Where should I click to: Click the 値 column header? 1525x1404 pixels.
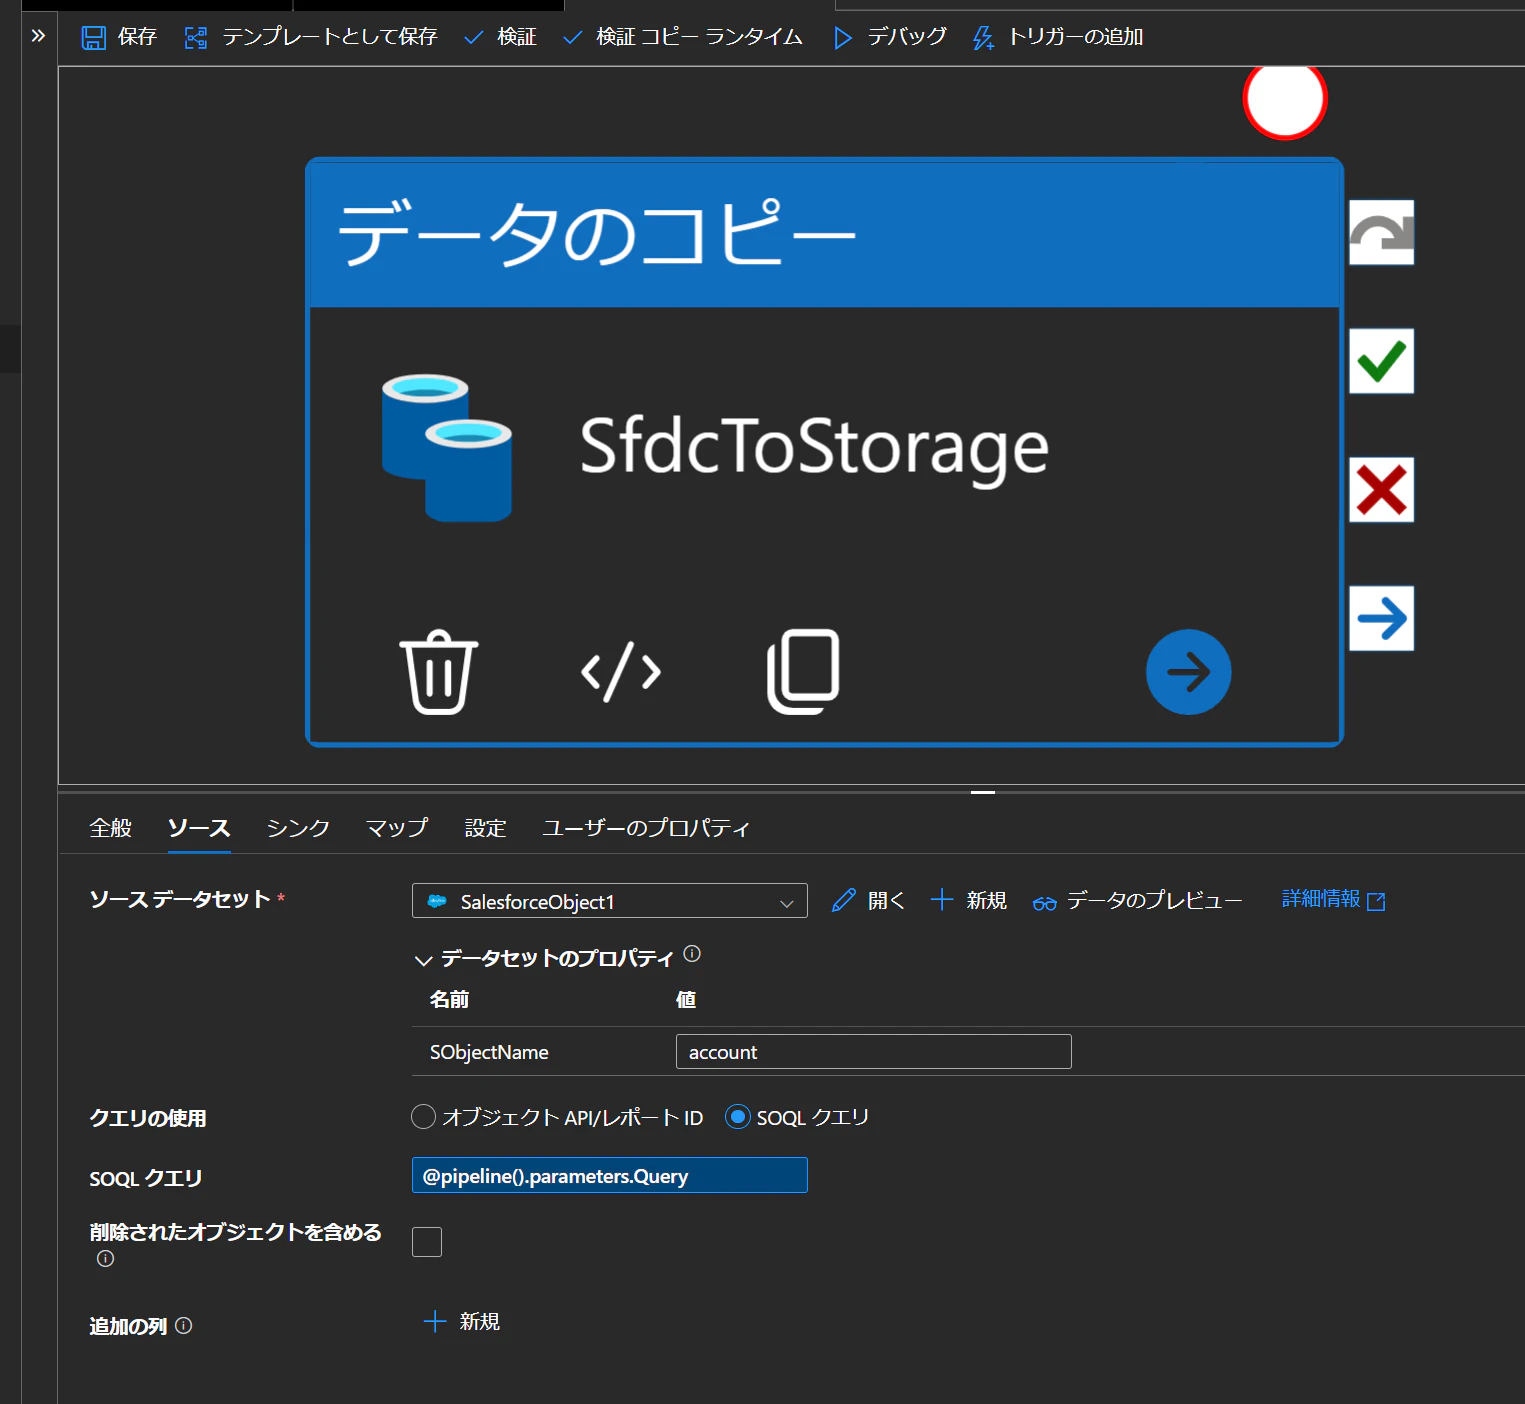686,999
